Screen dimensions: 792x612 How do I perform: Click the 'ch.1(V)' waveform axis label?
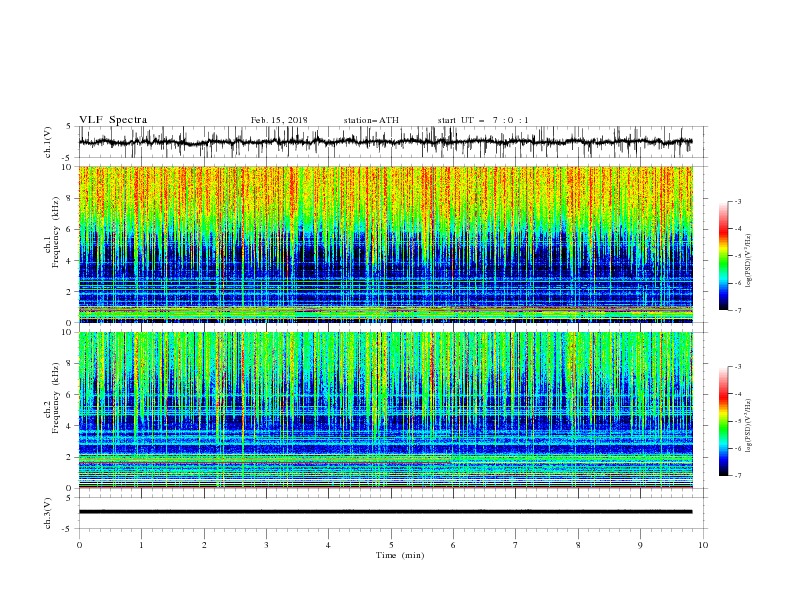(x=48, y=142)
